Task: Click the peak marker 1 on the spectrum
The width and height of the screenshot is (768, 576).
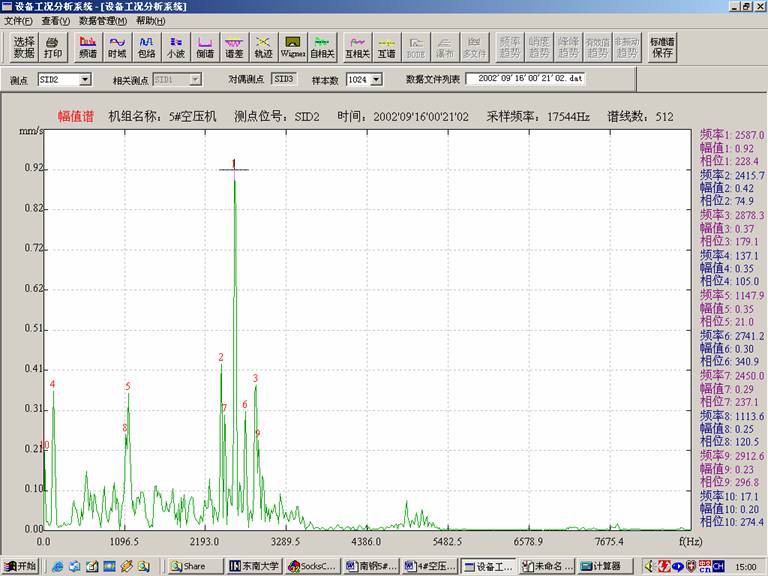Action: coord(234,165)
